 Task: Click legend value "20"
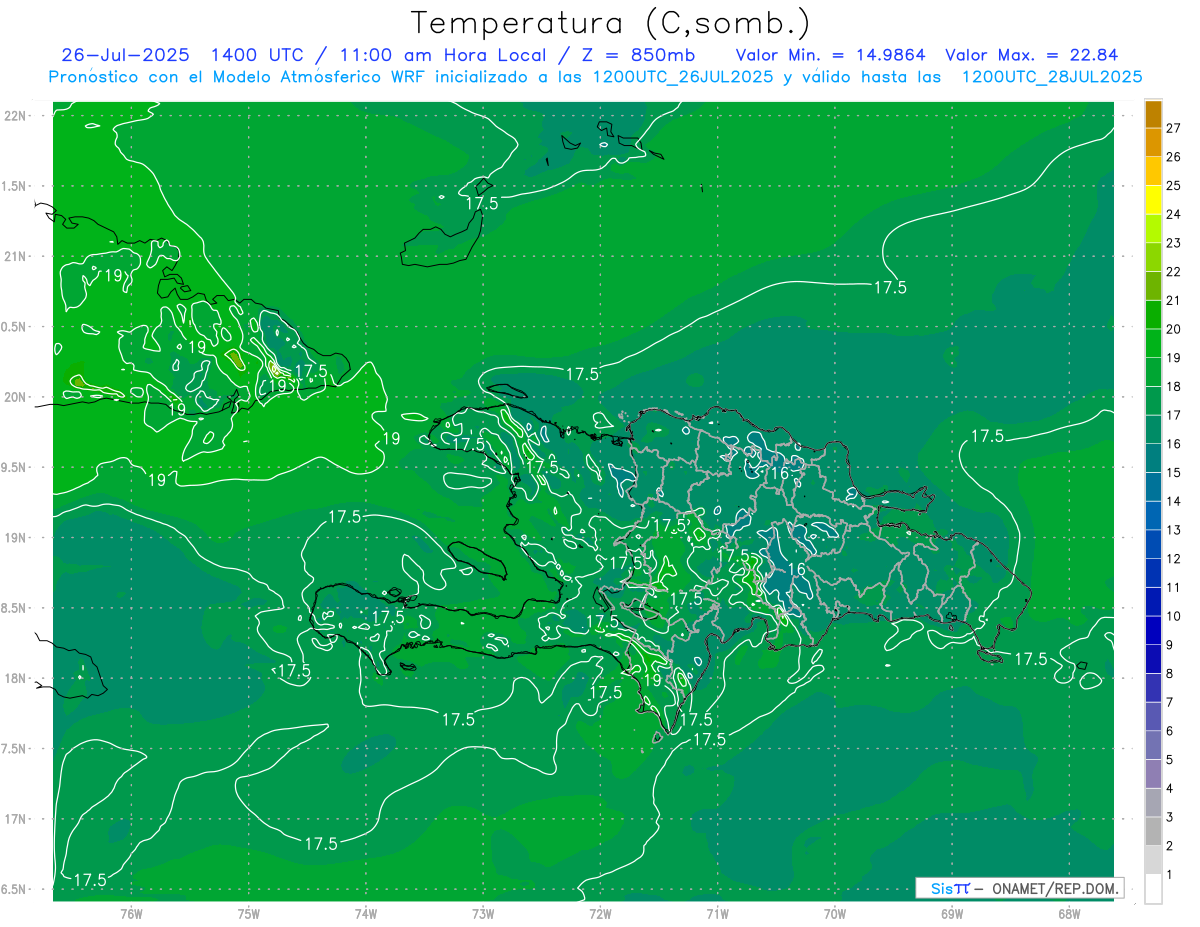(1174, 329)
